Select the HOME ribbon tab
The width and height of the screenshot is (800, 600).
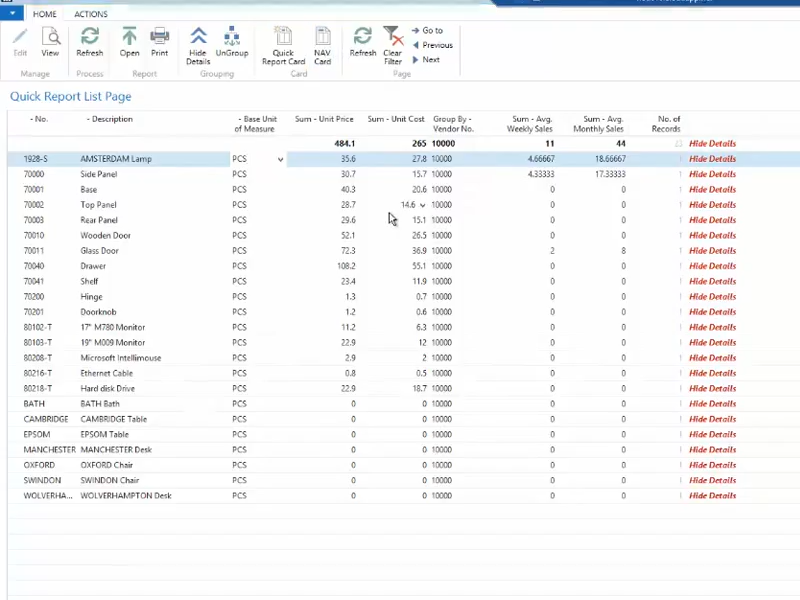click(44, 13)
